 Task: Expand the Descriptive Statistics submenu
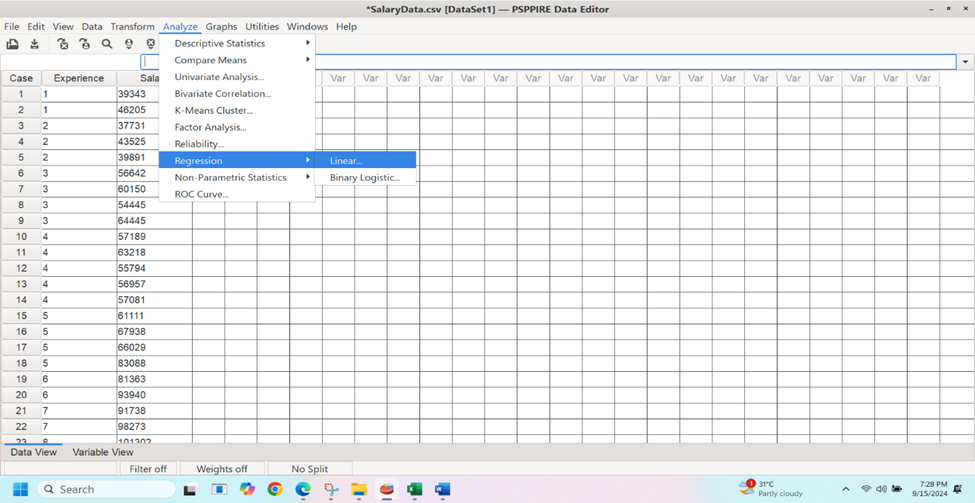pos(237,44)
